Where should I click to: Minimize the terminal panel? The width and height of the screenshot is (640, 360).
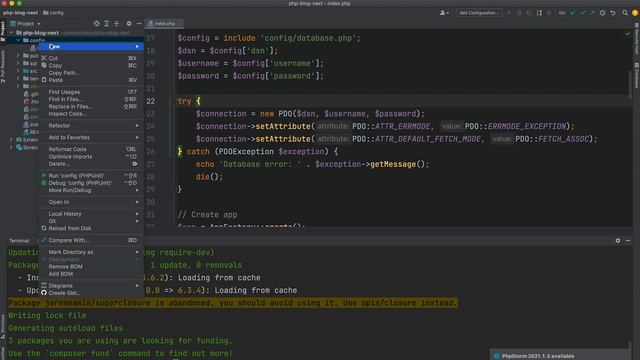[628, 240]
